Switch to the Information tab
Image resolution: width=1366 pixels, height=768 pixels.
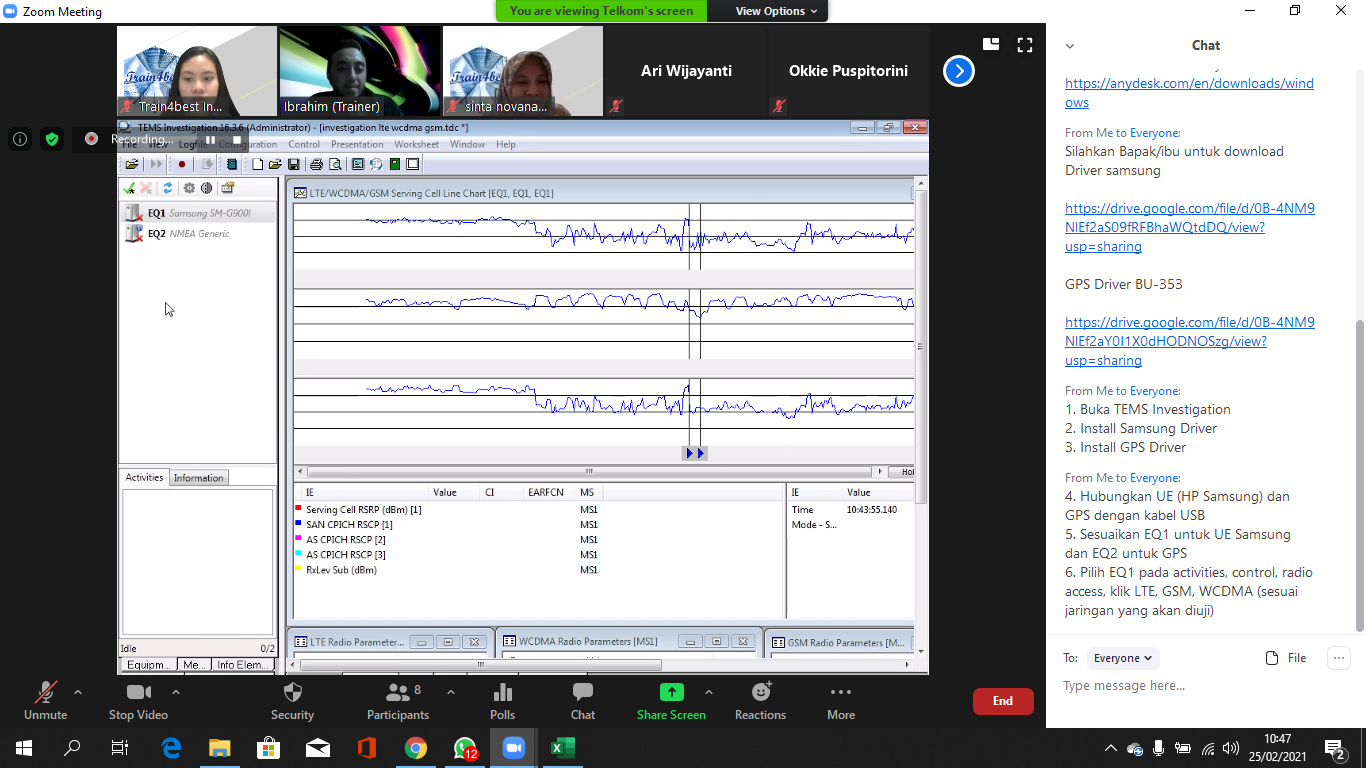198,478
